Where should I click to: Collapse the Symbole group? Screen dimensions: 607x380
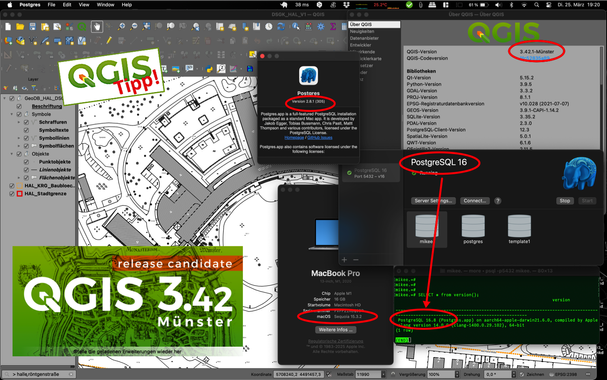pos(12,114)
